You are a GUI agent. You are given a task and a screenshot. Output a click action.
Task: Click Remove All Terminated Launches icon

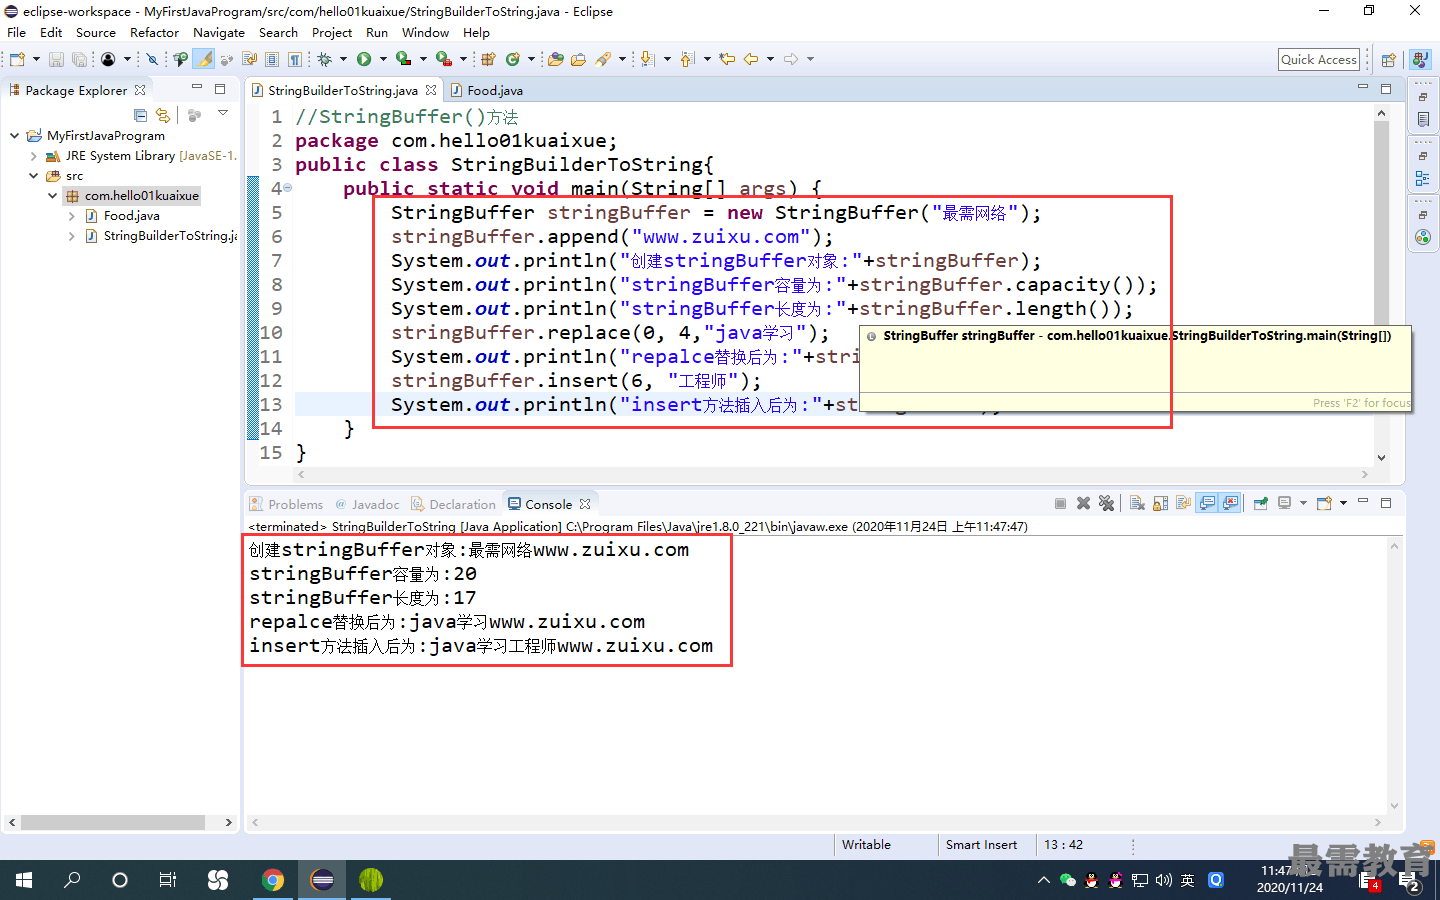coord(1106,503)
